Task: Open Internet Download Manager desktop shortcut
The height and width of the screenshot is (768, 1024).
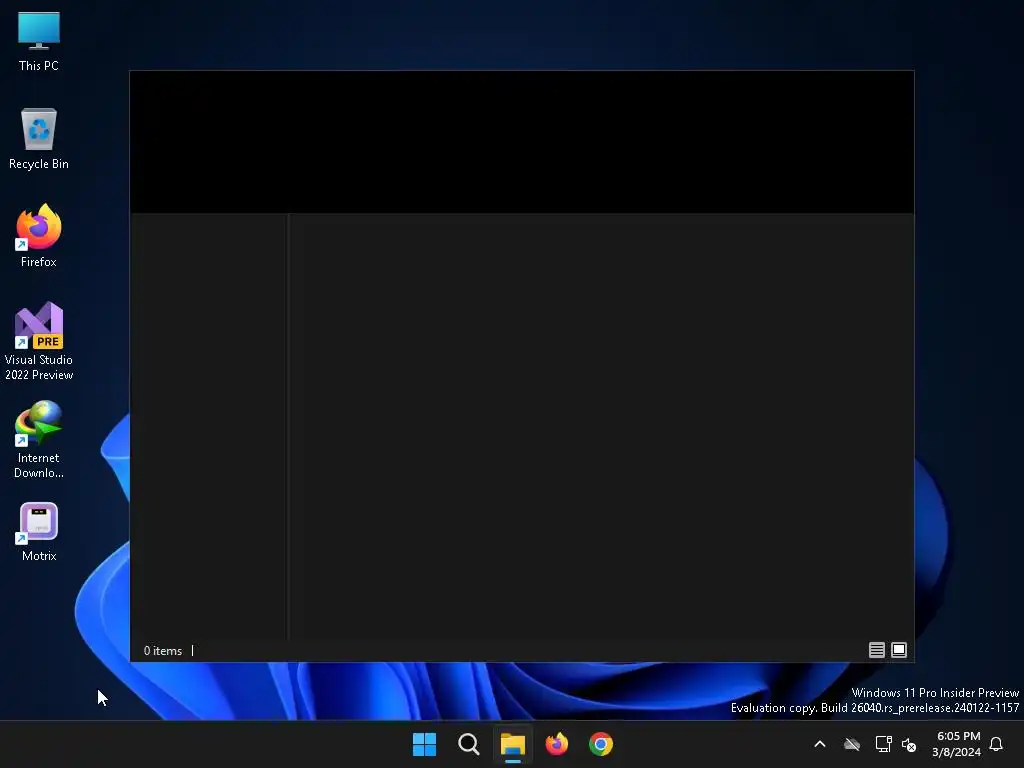Action: coord(39,440)
